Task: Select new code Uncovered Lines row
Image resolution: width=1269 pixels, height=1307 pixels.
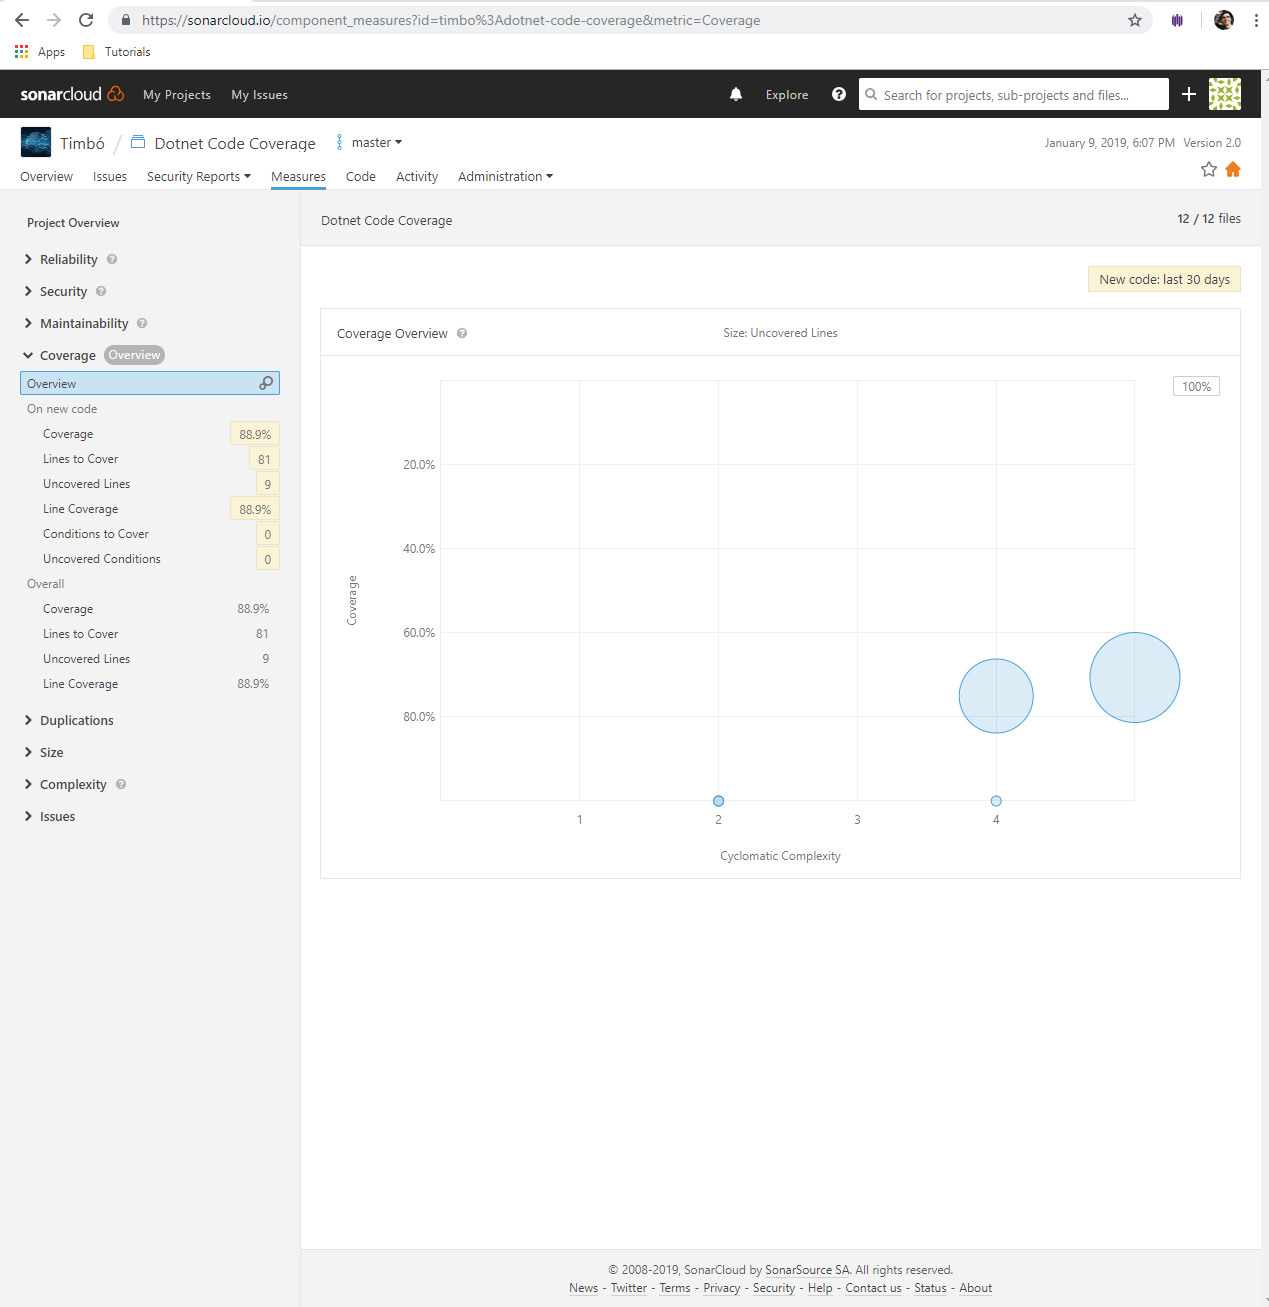Action: [150, 484]
